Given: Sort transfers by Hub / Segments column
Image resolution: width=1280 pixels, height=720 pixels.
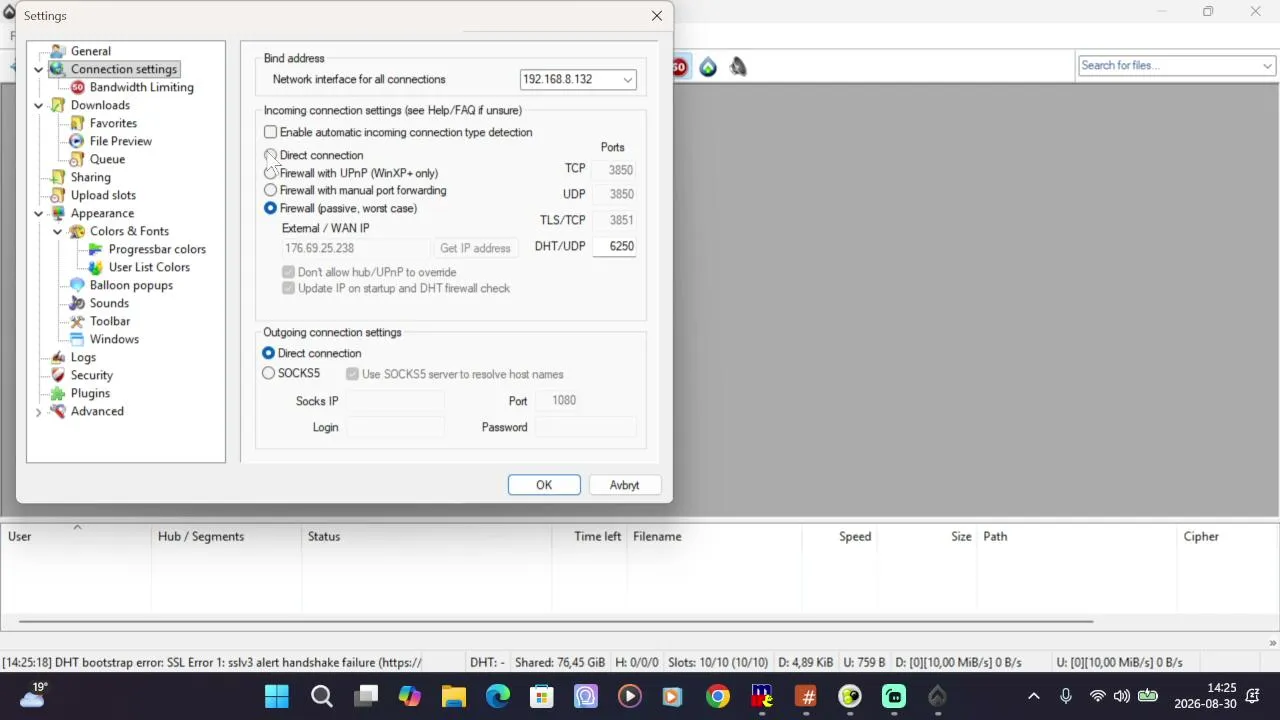Looking at the screenshot, I should 227,537.
